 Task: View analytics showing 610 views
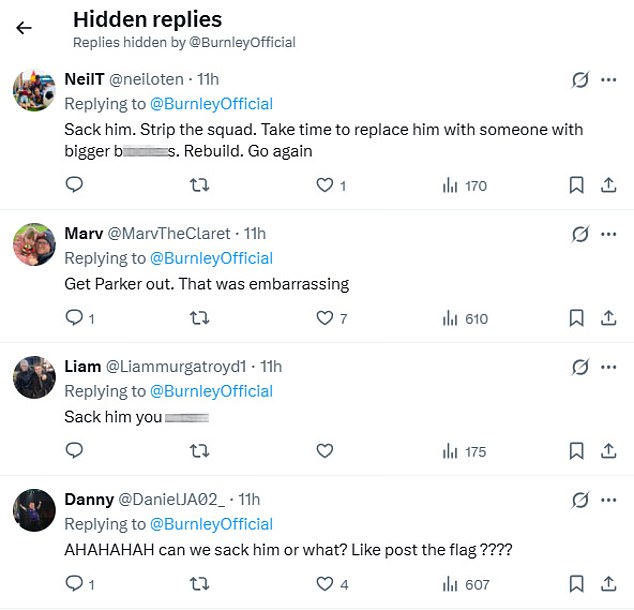pos(465,318)
